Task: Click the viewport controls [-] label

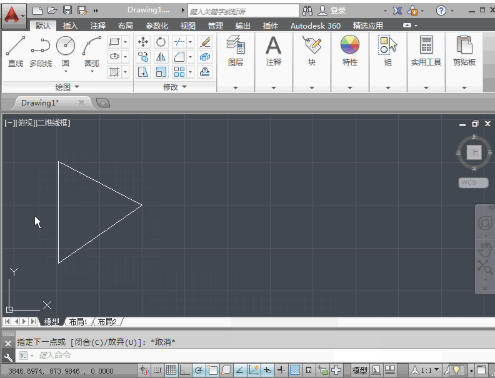Action: pos(10,123)
